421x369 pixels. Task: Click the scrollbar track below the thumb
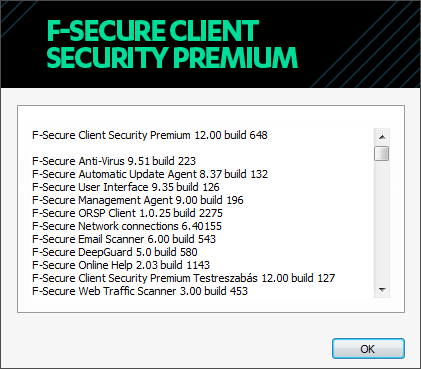click(x=382, y=221)
